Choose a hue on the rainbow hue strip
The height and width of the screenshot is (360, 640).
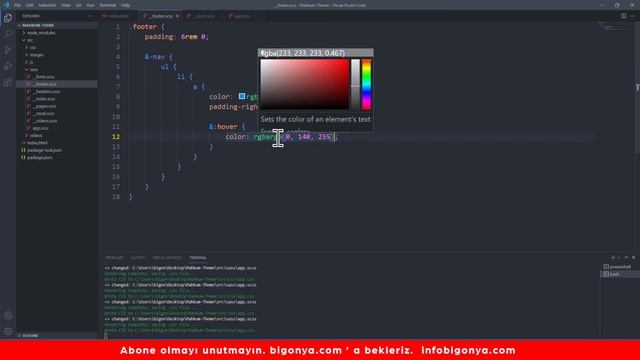[367, 84]
